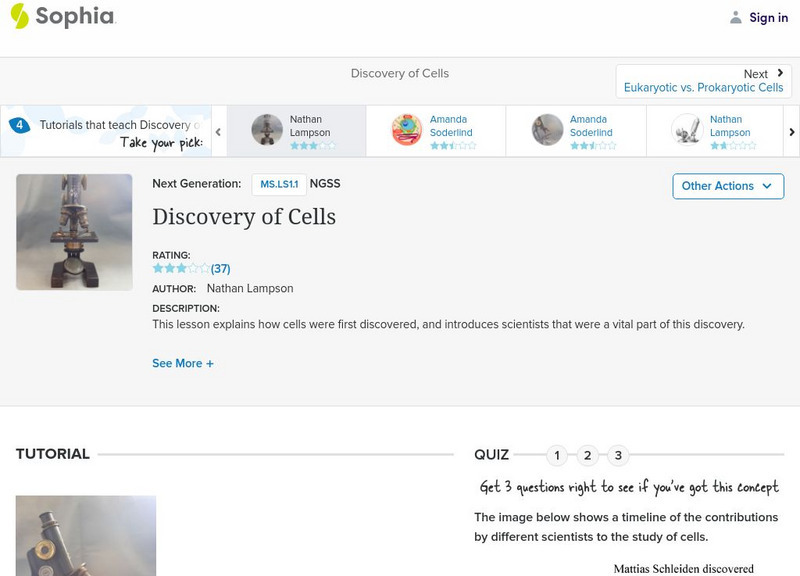Open the Other Actions dropdown

point(727,186)
